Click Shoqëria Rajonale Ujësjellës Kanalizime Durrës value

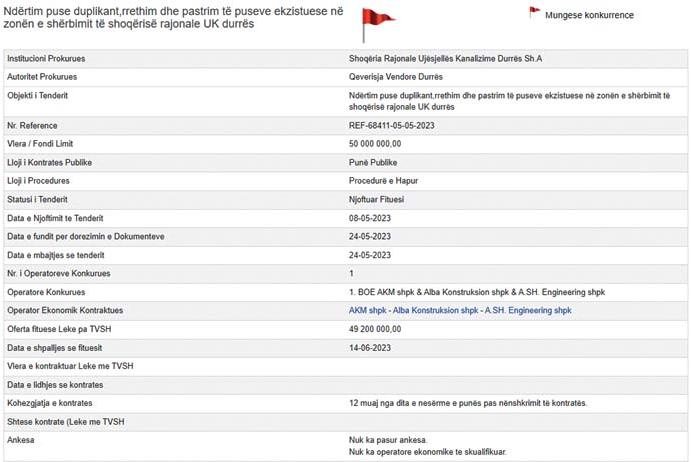tap(445, 59)
